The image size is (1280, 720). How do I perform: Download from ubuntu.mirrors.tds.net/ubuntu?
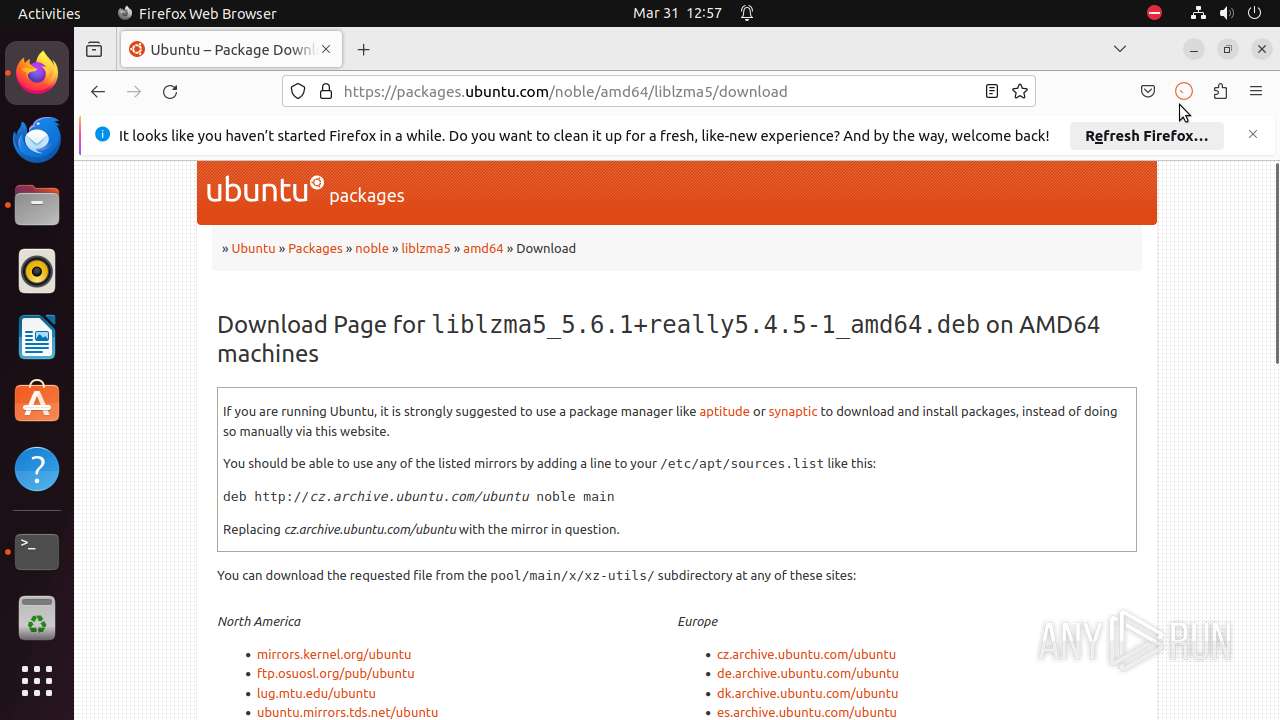[347, 712]
